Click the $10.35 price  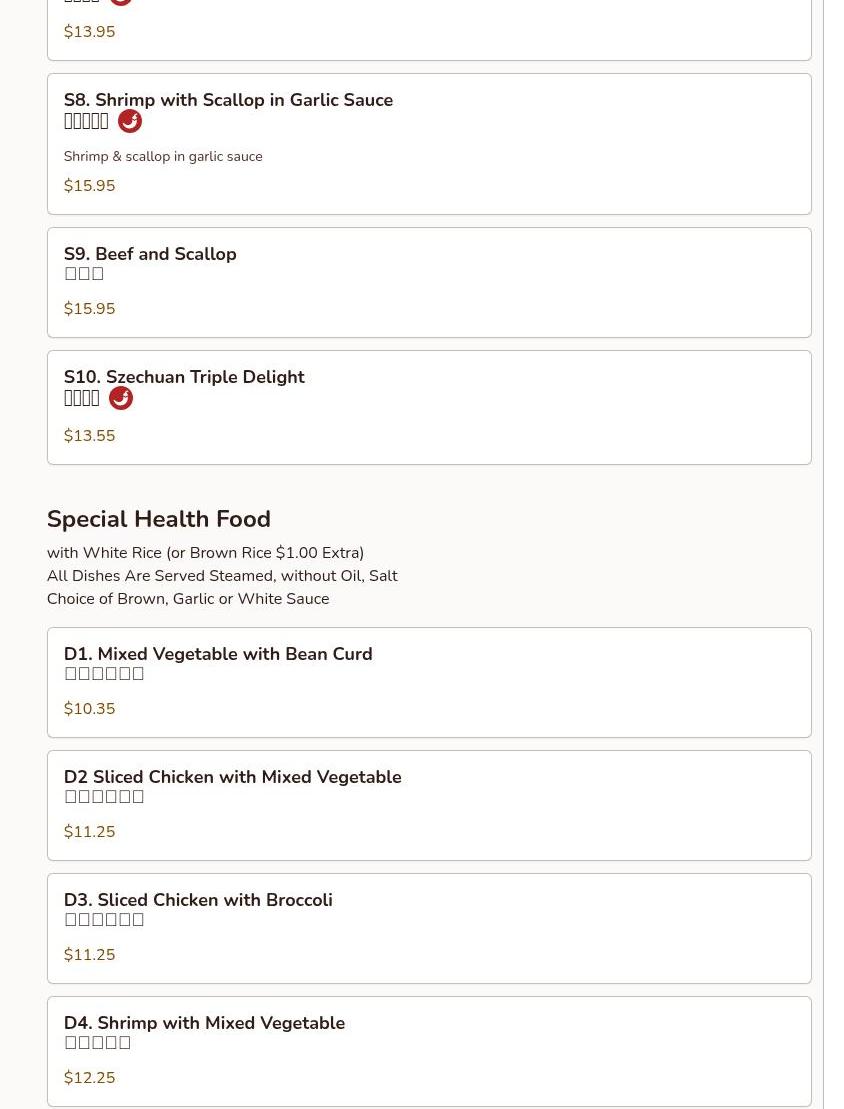89,709
